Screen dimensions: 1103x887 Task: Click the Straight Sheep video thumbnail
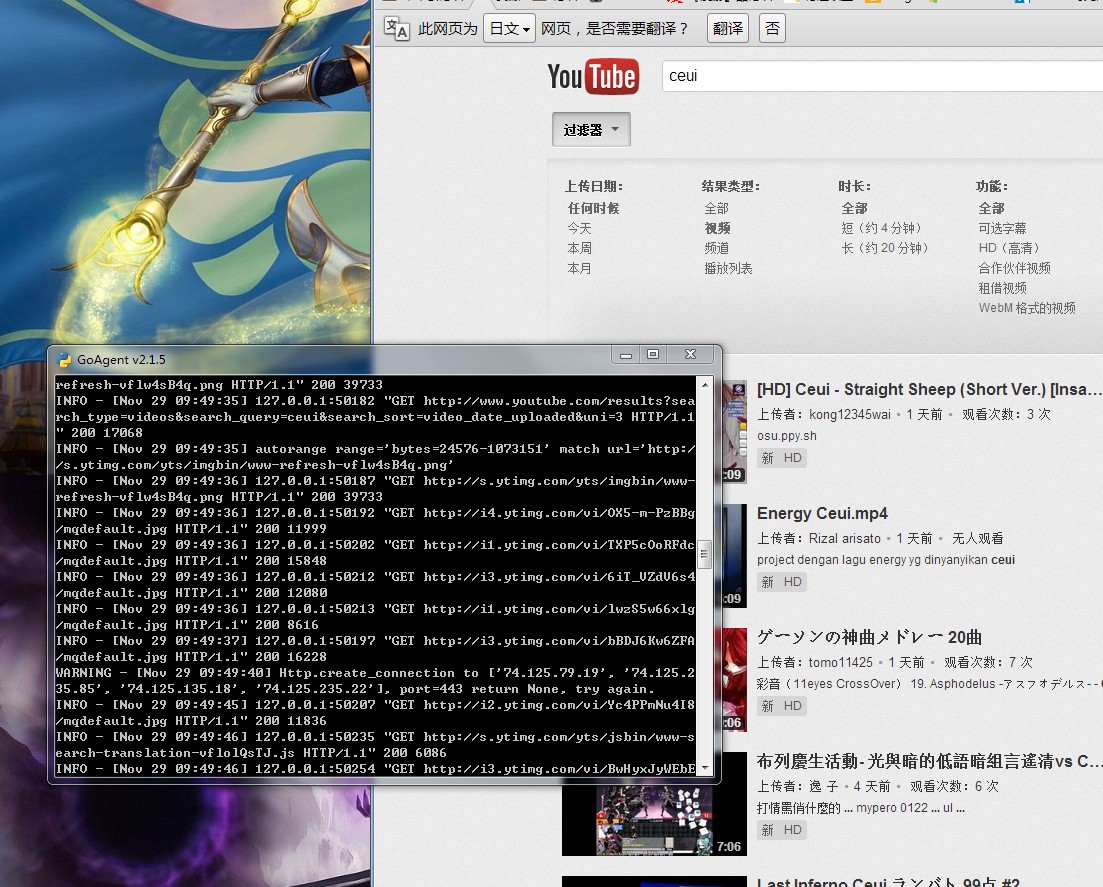pos(734,432)
